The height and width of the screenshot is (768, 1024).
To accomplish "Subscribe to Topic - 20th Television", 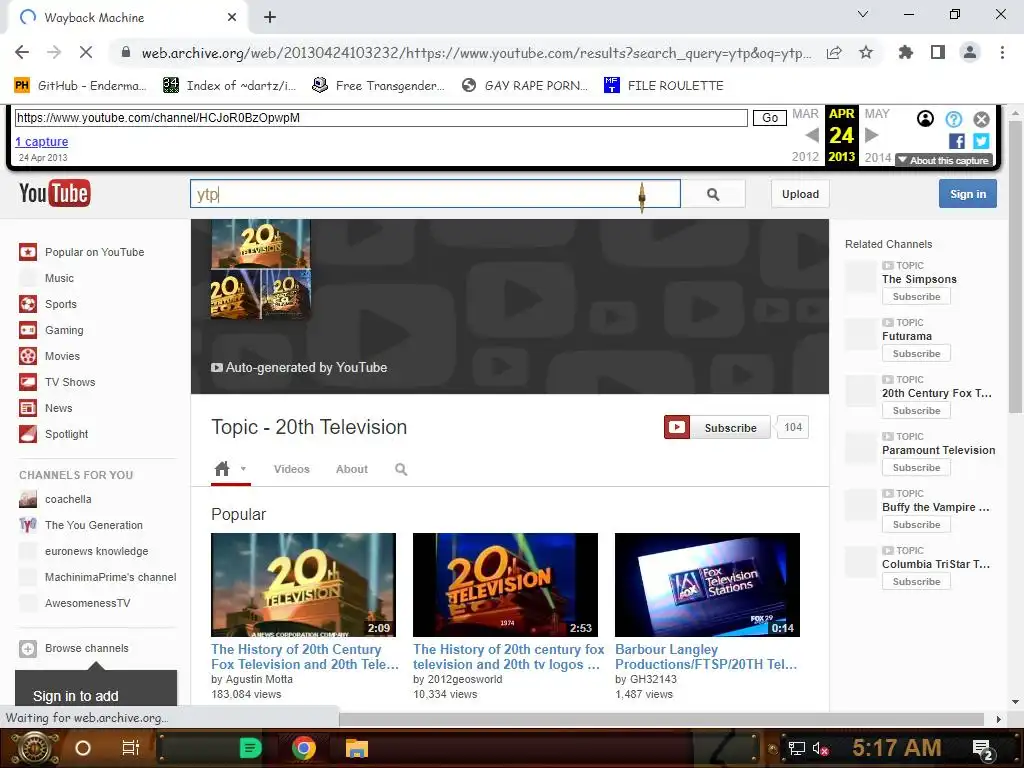I will point(717,428).
